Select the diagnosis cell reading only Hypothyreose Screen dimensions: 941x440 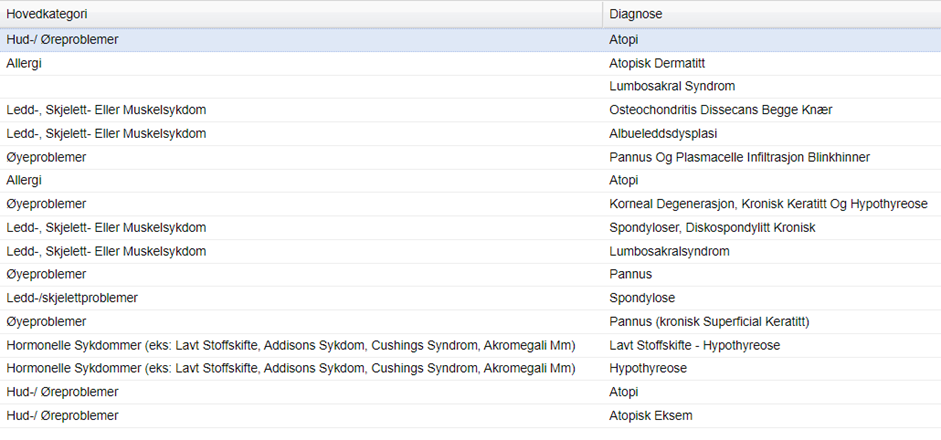[x=647, y=368]
